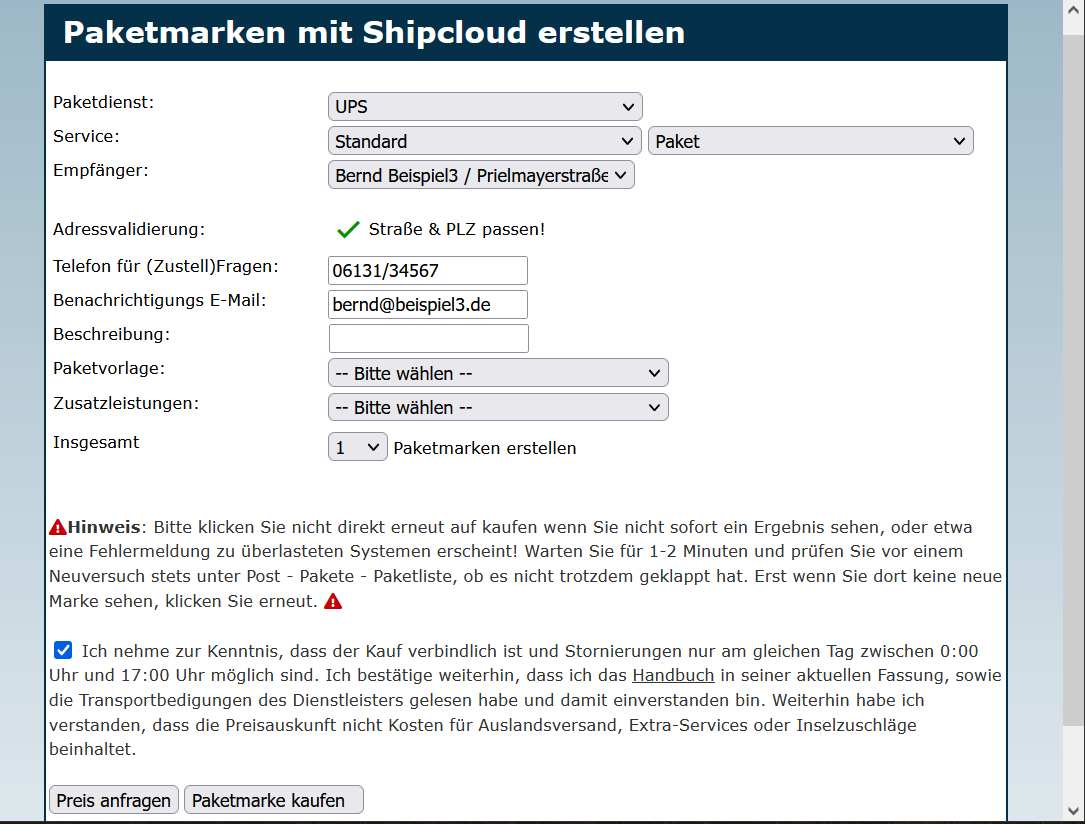Click the warning triangle after 'klicken Sie erneut'

[333, 602]
